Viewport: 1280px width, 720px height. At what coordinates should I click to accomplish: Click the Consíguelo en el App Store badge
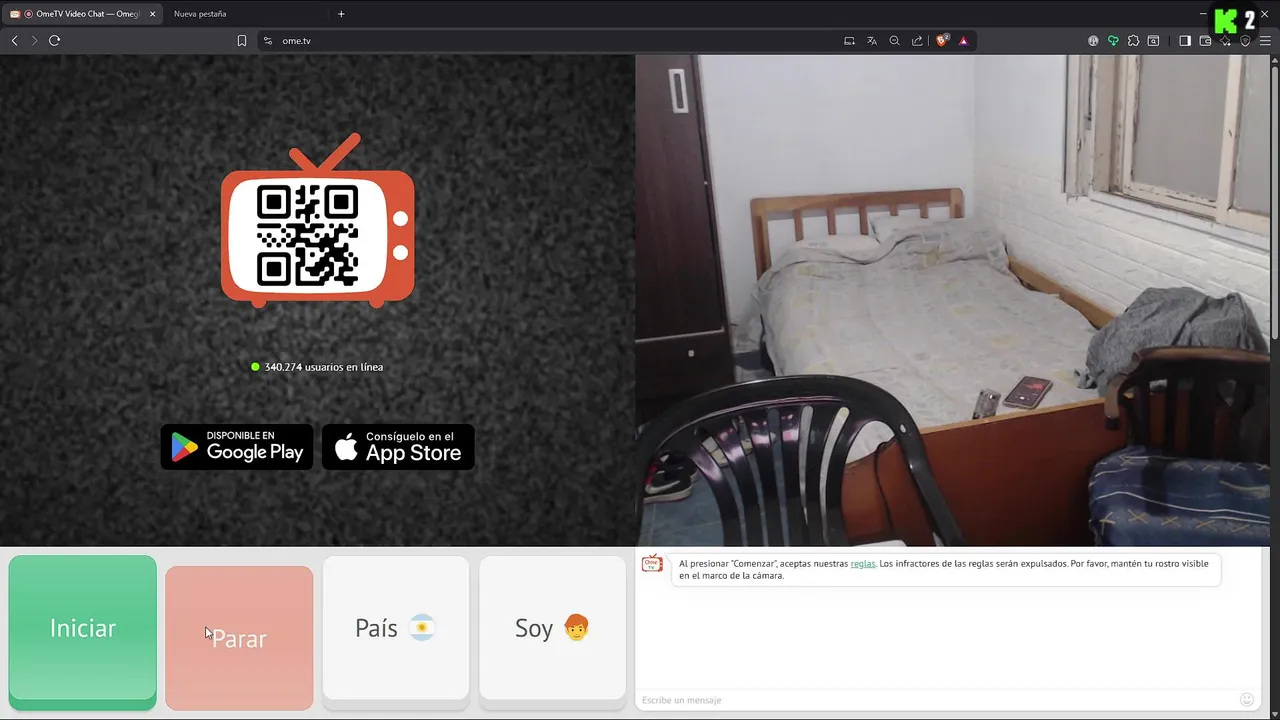tap(398, 447)
